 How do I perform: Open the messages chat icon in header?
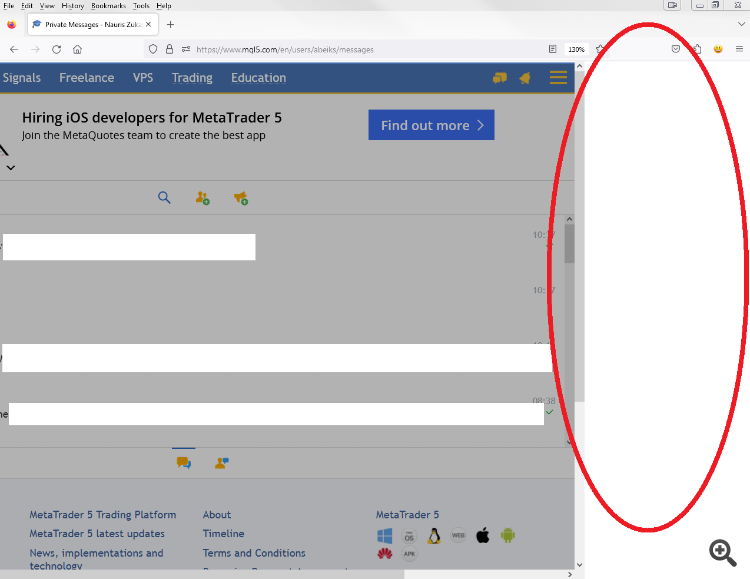pyautogui.click(x=500, y=78)
